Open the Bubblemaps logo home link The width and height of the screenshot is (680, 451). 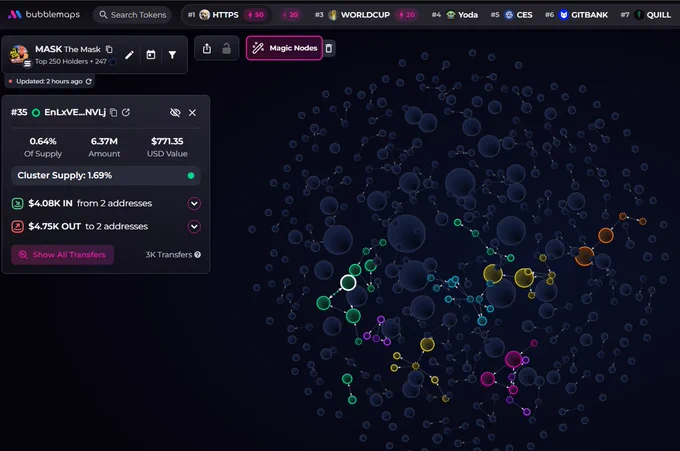tap(44, 14)
